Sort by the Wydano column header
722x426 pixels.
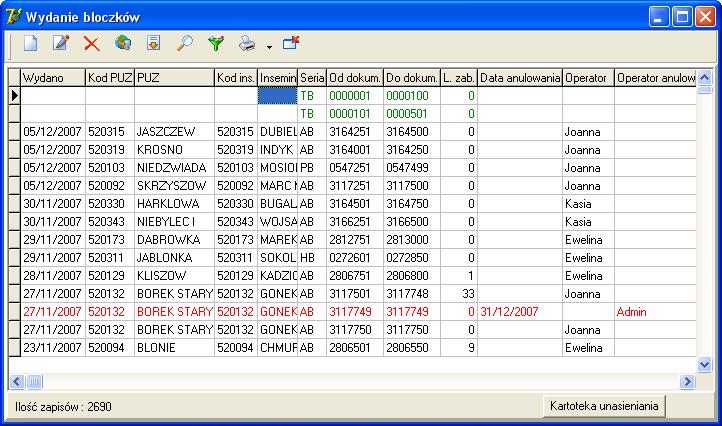click(53, 78)
